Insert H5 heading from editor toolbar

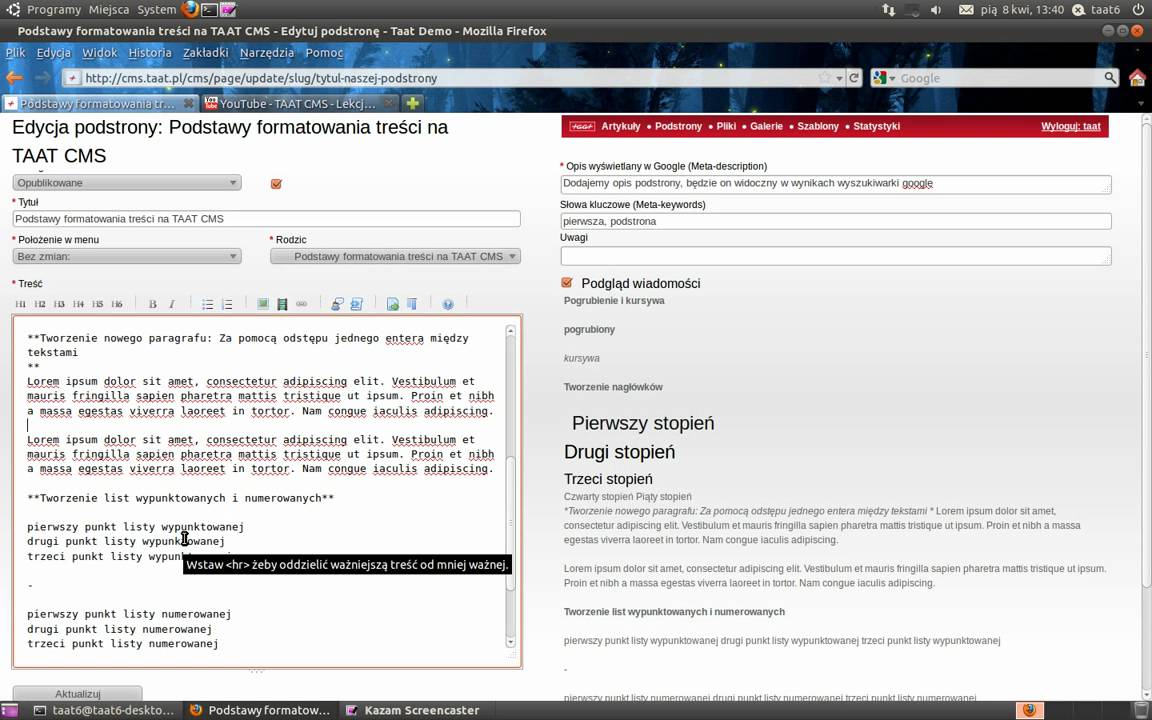click(x=97, y=304)
